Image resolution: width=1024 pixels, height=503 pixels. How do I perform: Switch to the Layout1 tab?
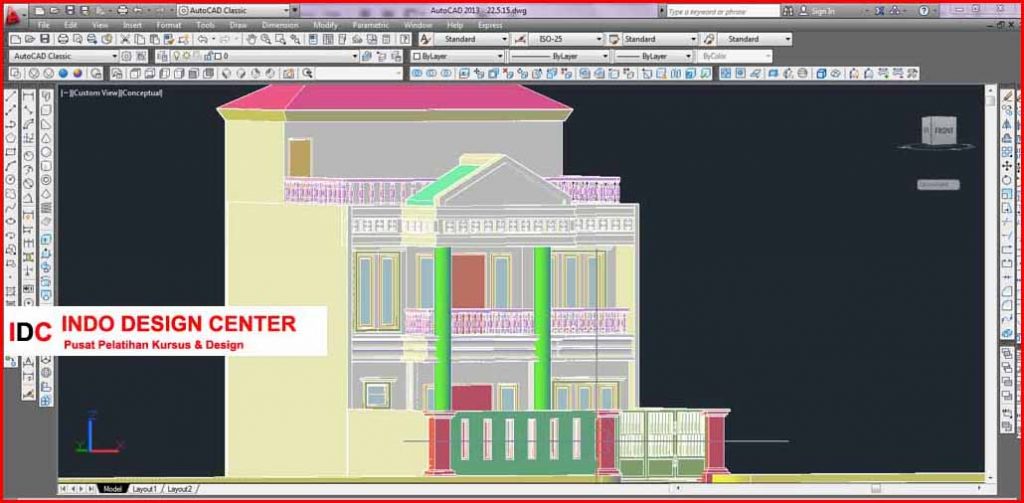(x=144, y=489)
